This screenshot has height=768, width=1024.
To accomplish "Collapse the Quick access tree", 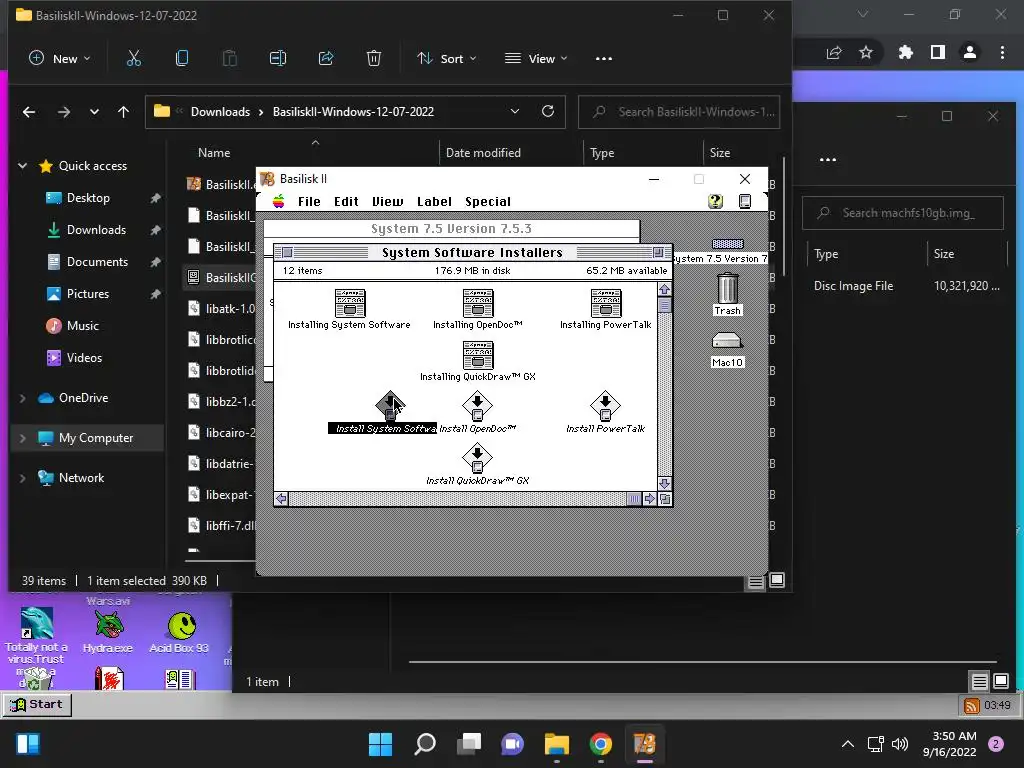I will coord(23,166).
